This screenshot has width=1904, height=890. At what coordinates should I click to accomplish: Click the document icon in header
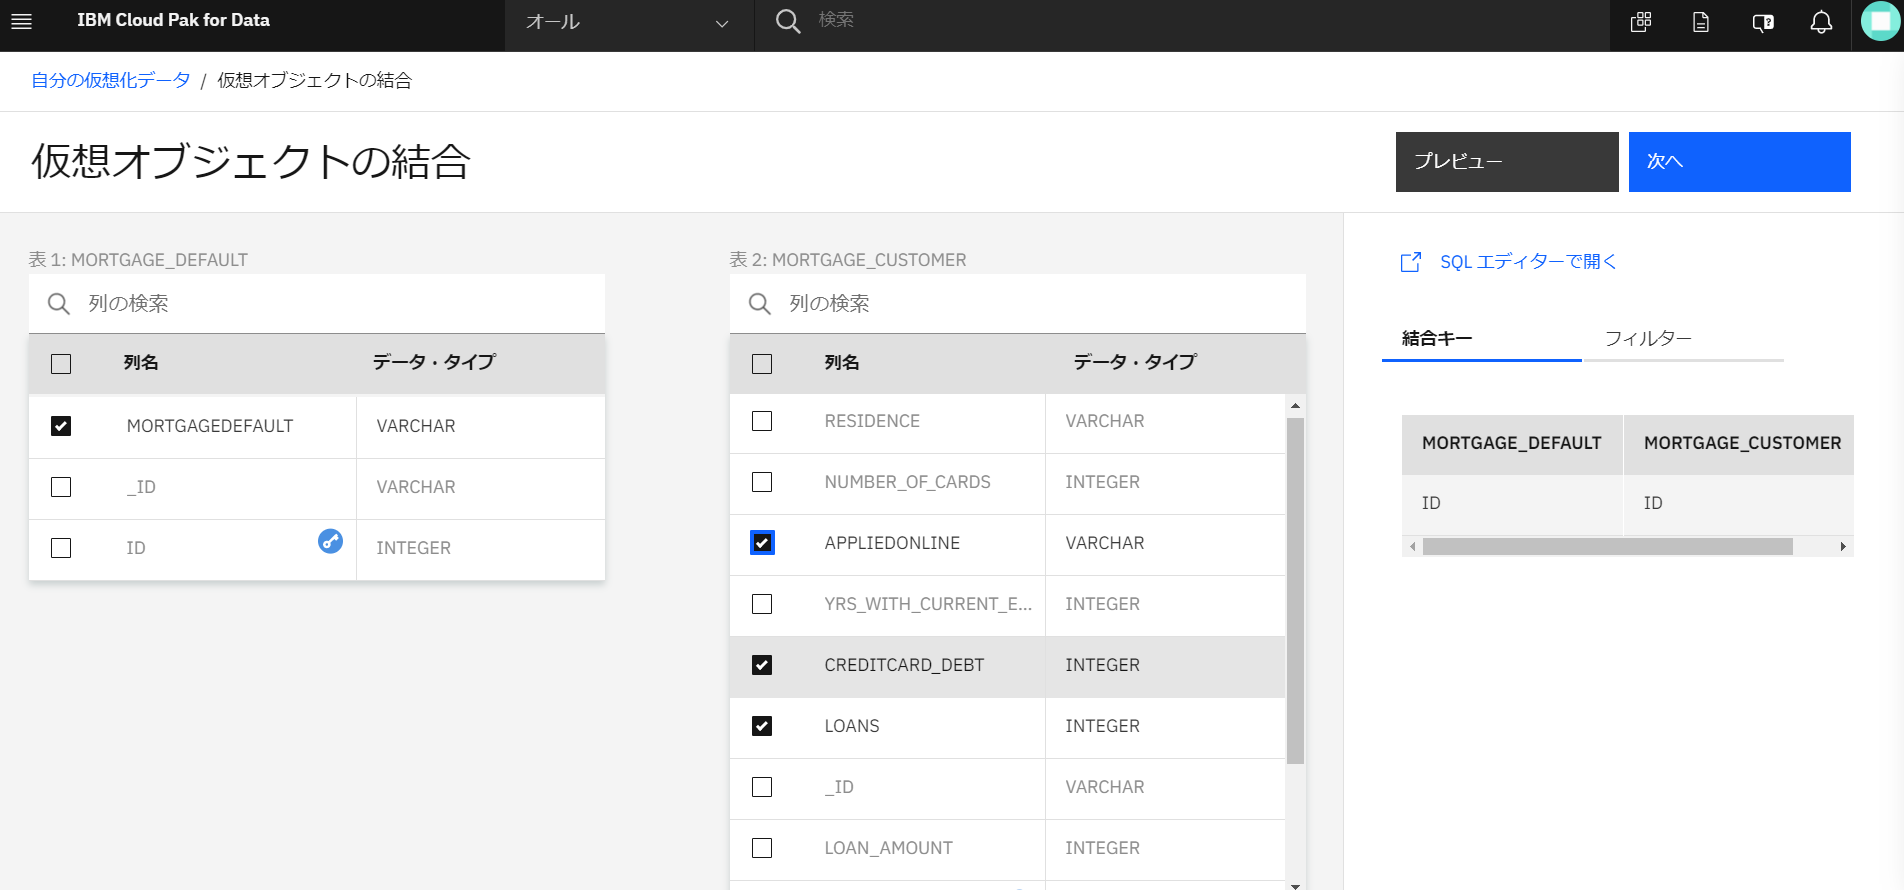[1701, 22]
